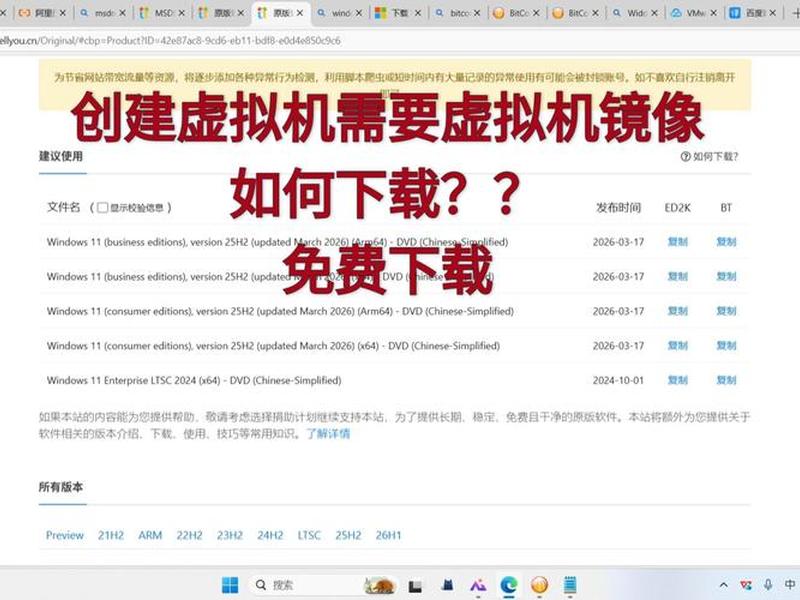The width and height of the screenshot is (800, 600).
Task: Launch the dark blue bag app in taskbar
Action: tap(447, 585)
